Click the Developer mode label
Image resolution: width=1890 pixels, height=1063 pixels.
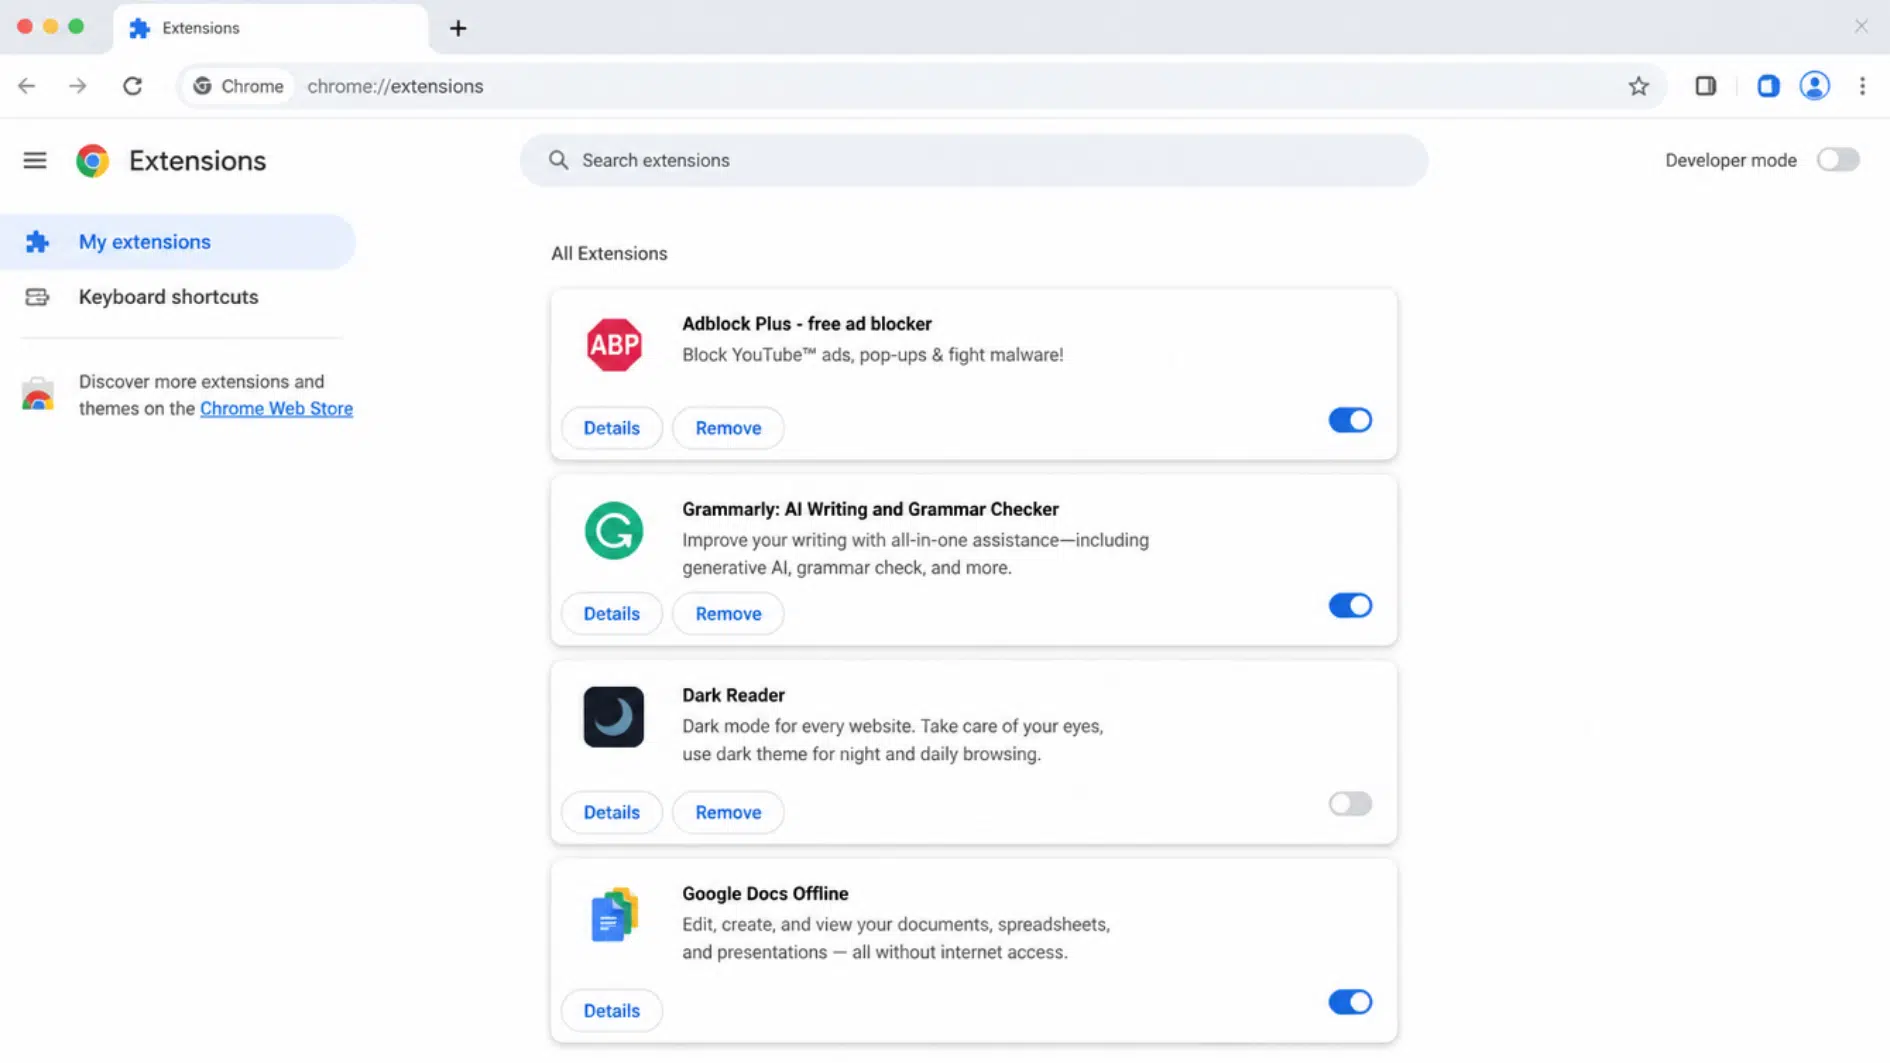coord(1731,160)
